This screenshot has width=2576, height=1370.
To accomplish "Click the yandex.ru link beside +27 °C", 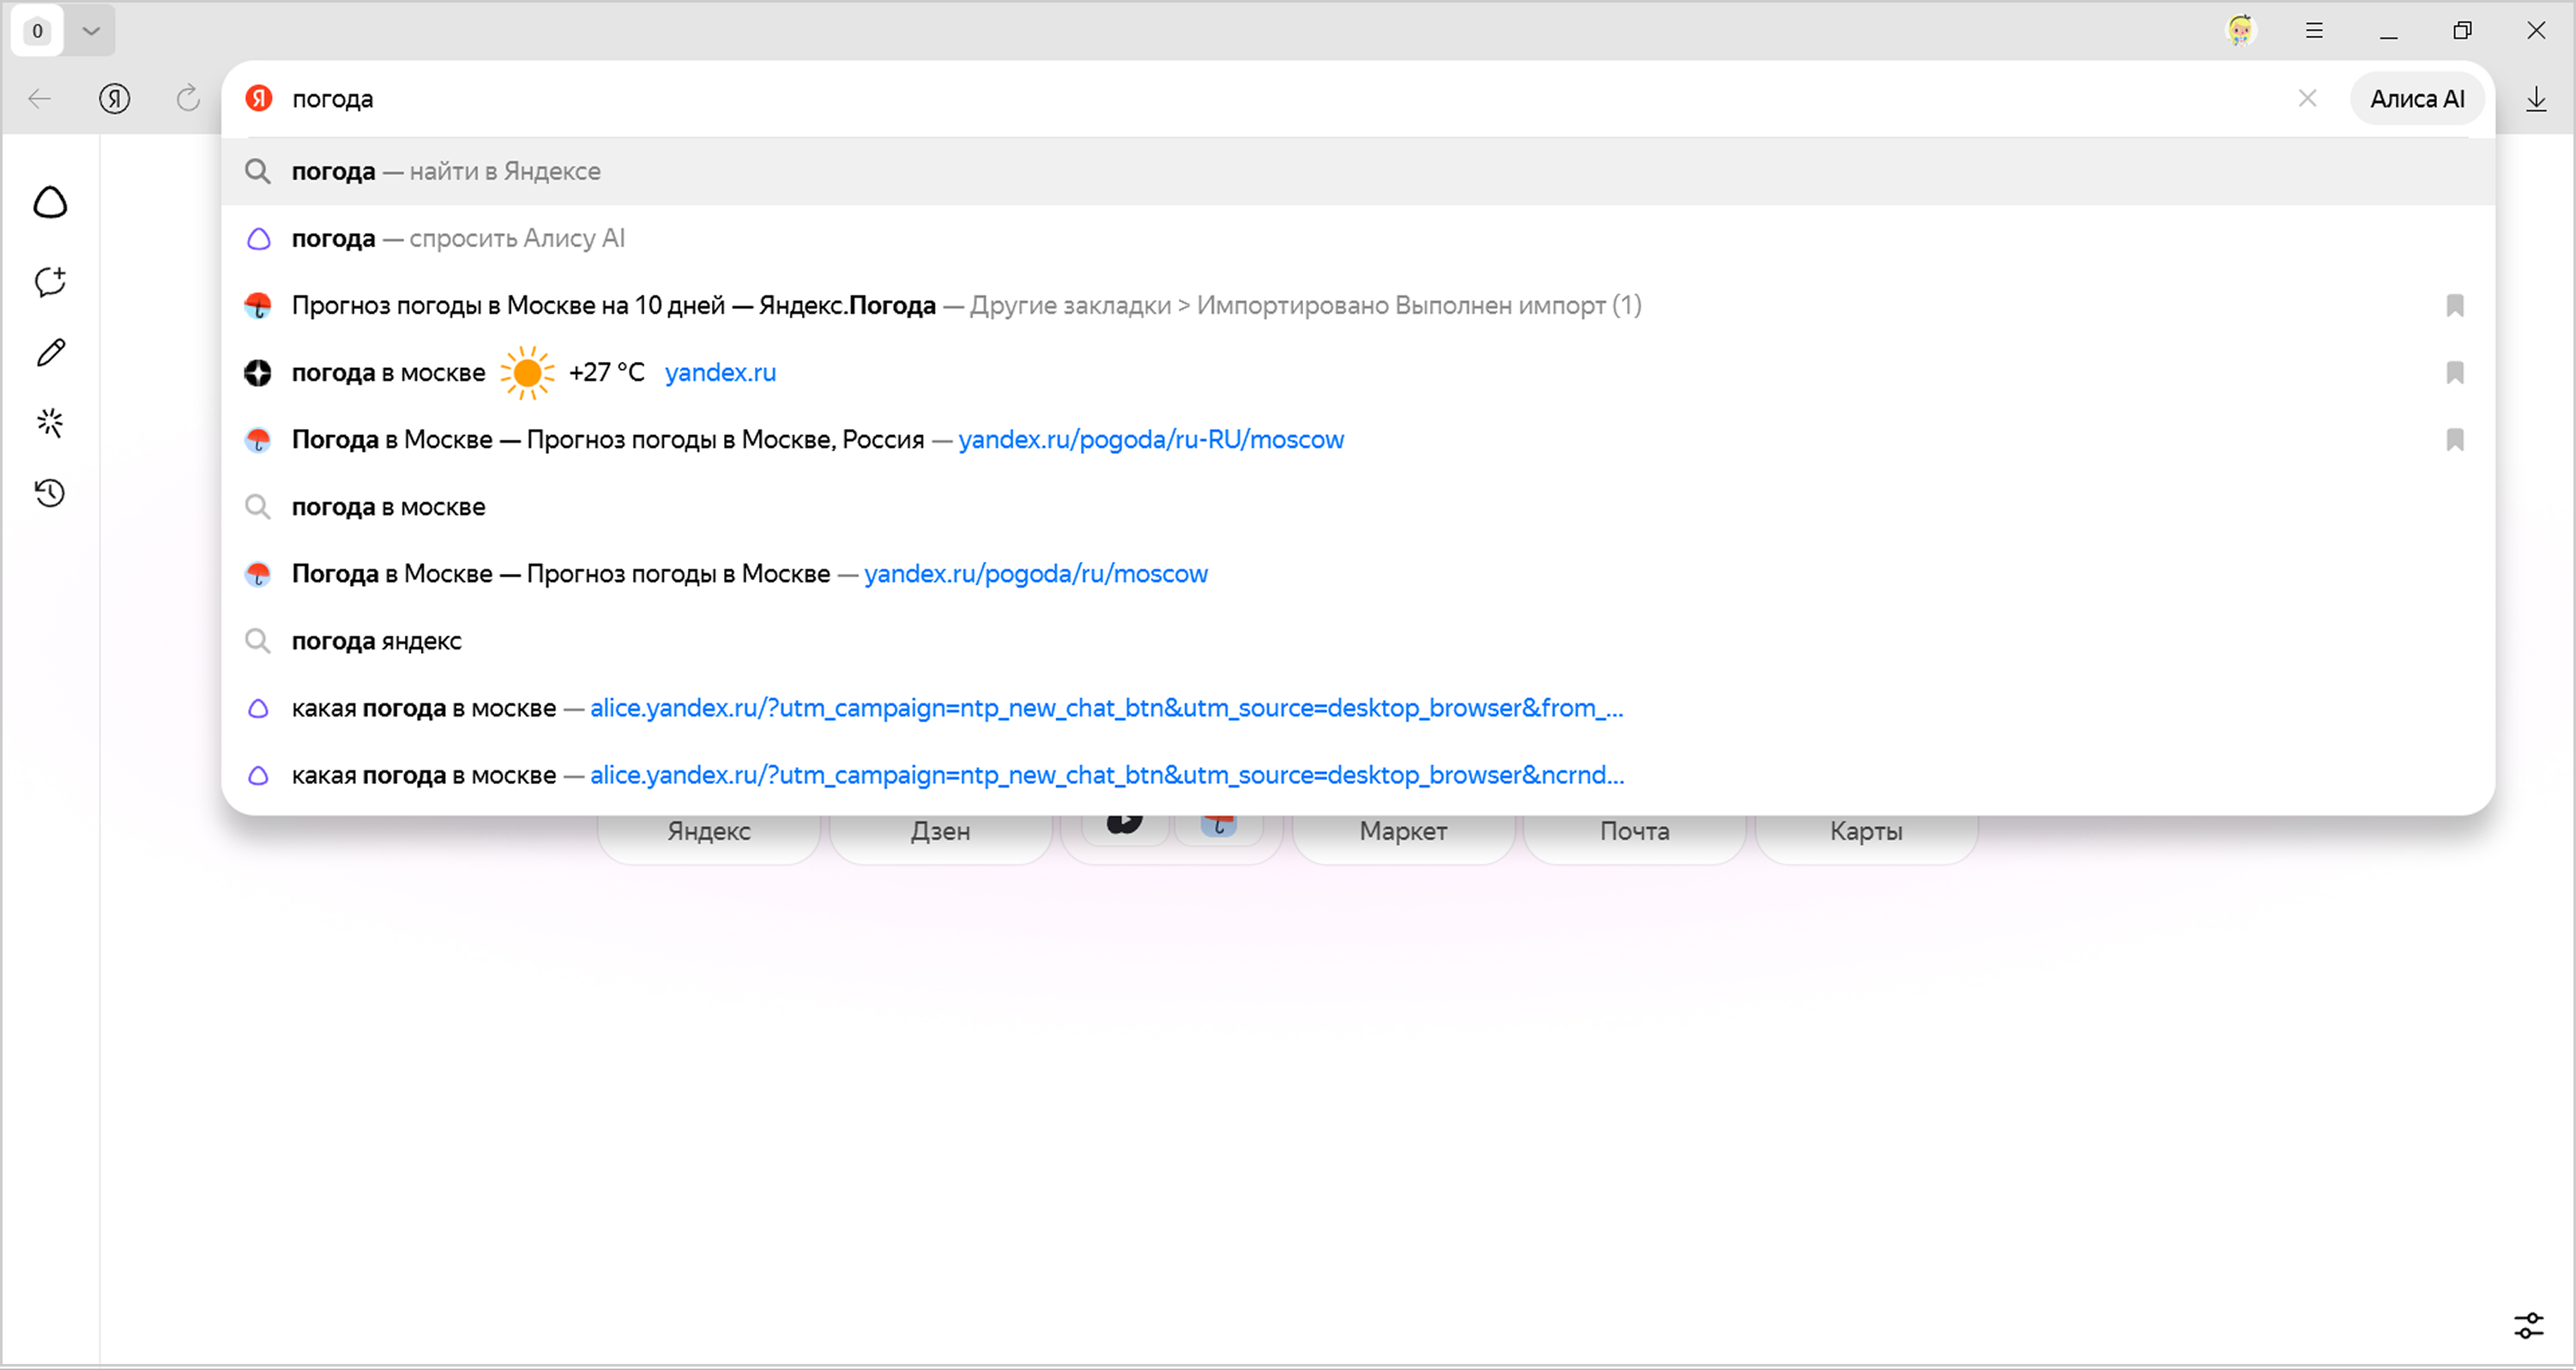I will click(720, 372).
